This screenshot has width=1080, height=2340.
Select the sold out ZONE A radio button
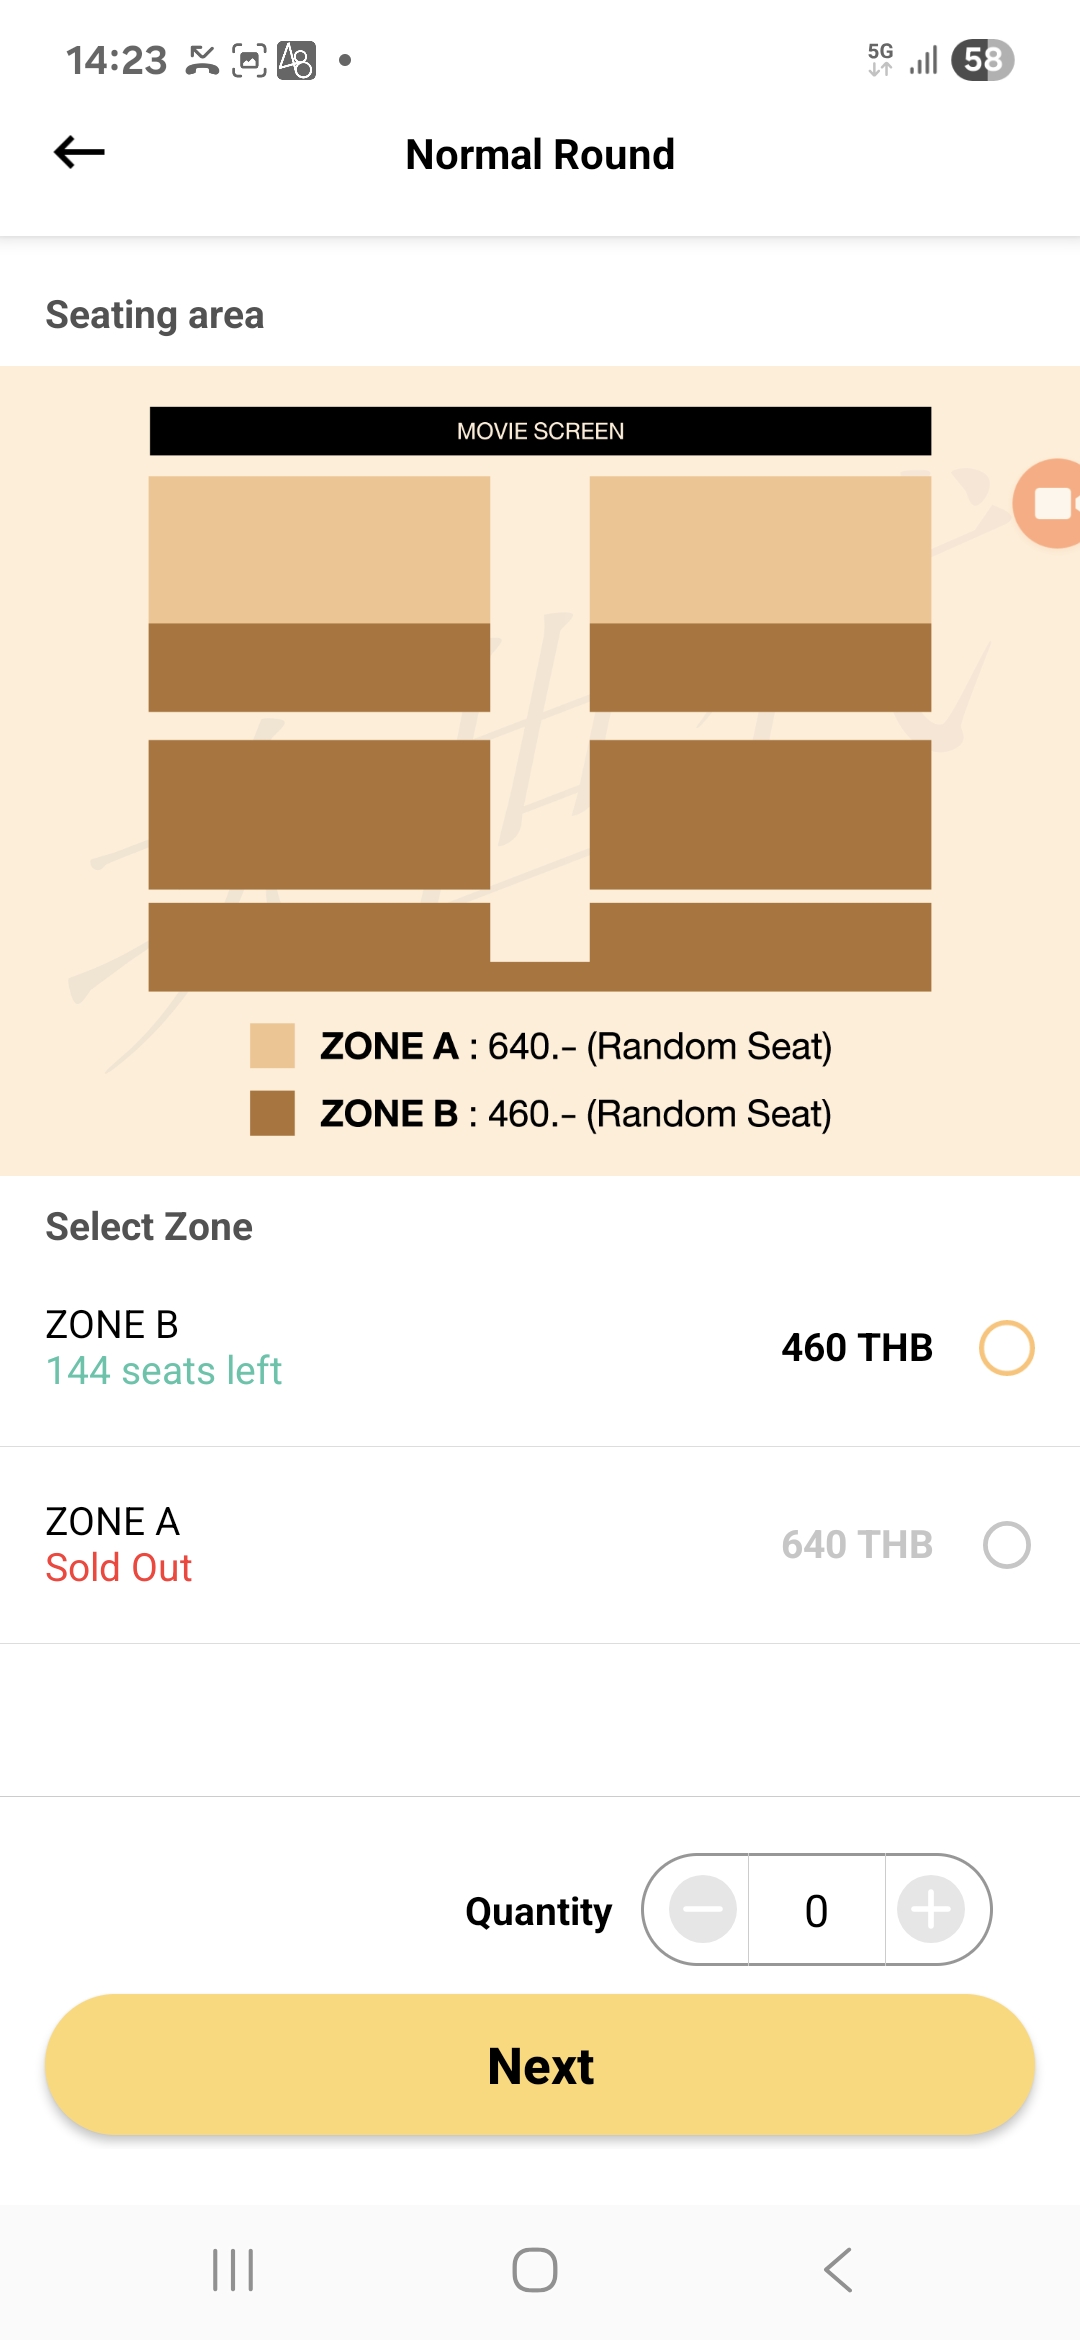pyautogui.click(x=1006, y=1545)
